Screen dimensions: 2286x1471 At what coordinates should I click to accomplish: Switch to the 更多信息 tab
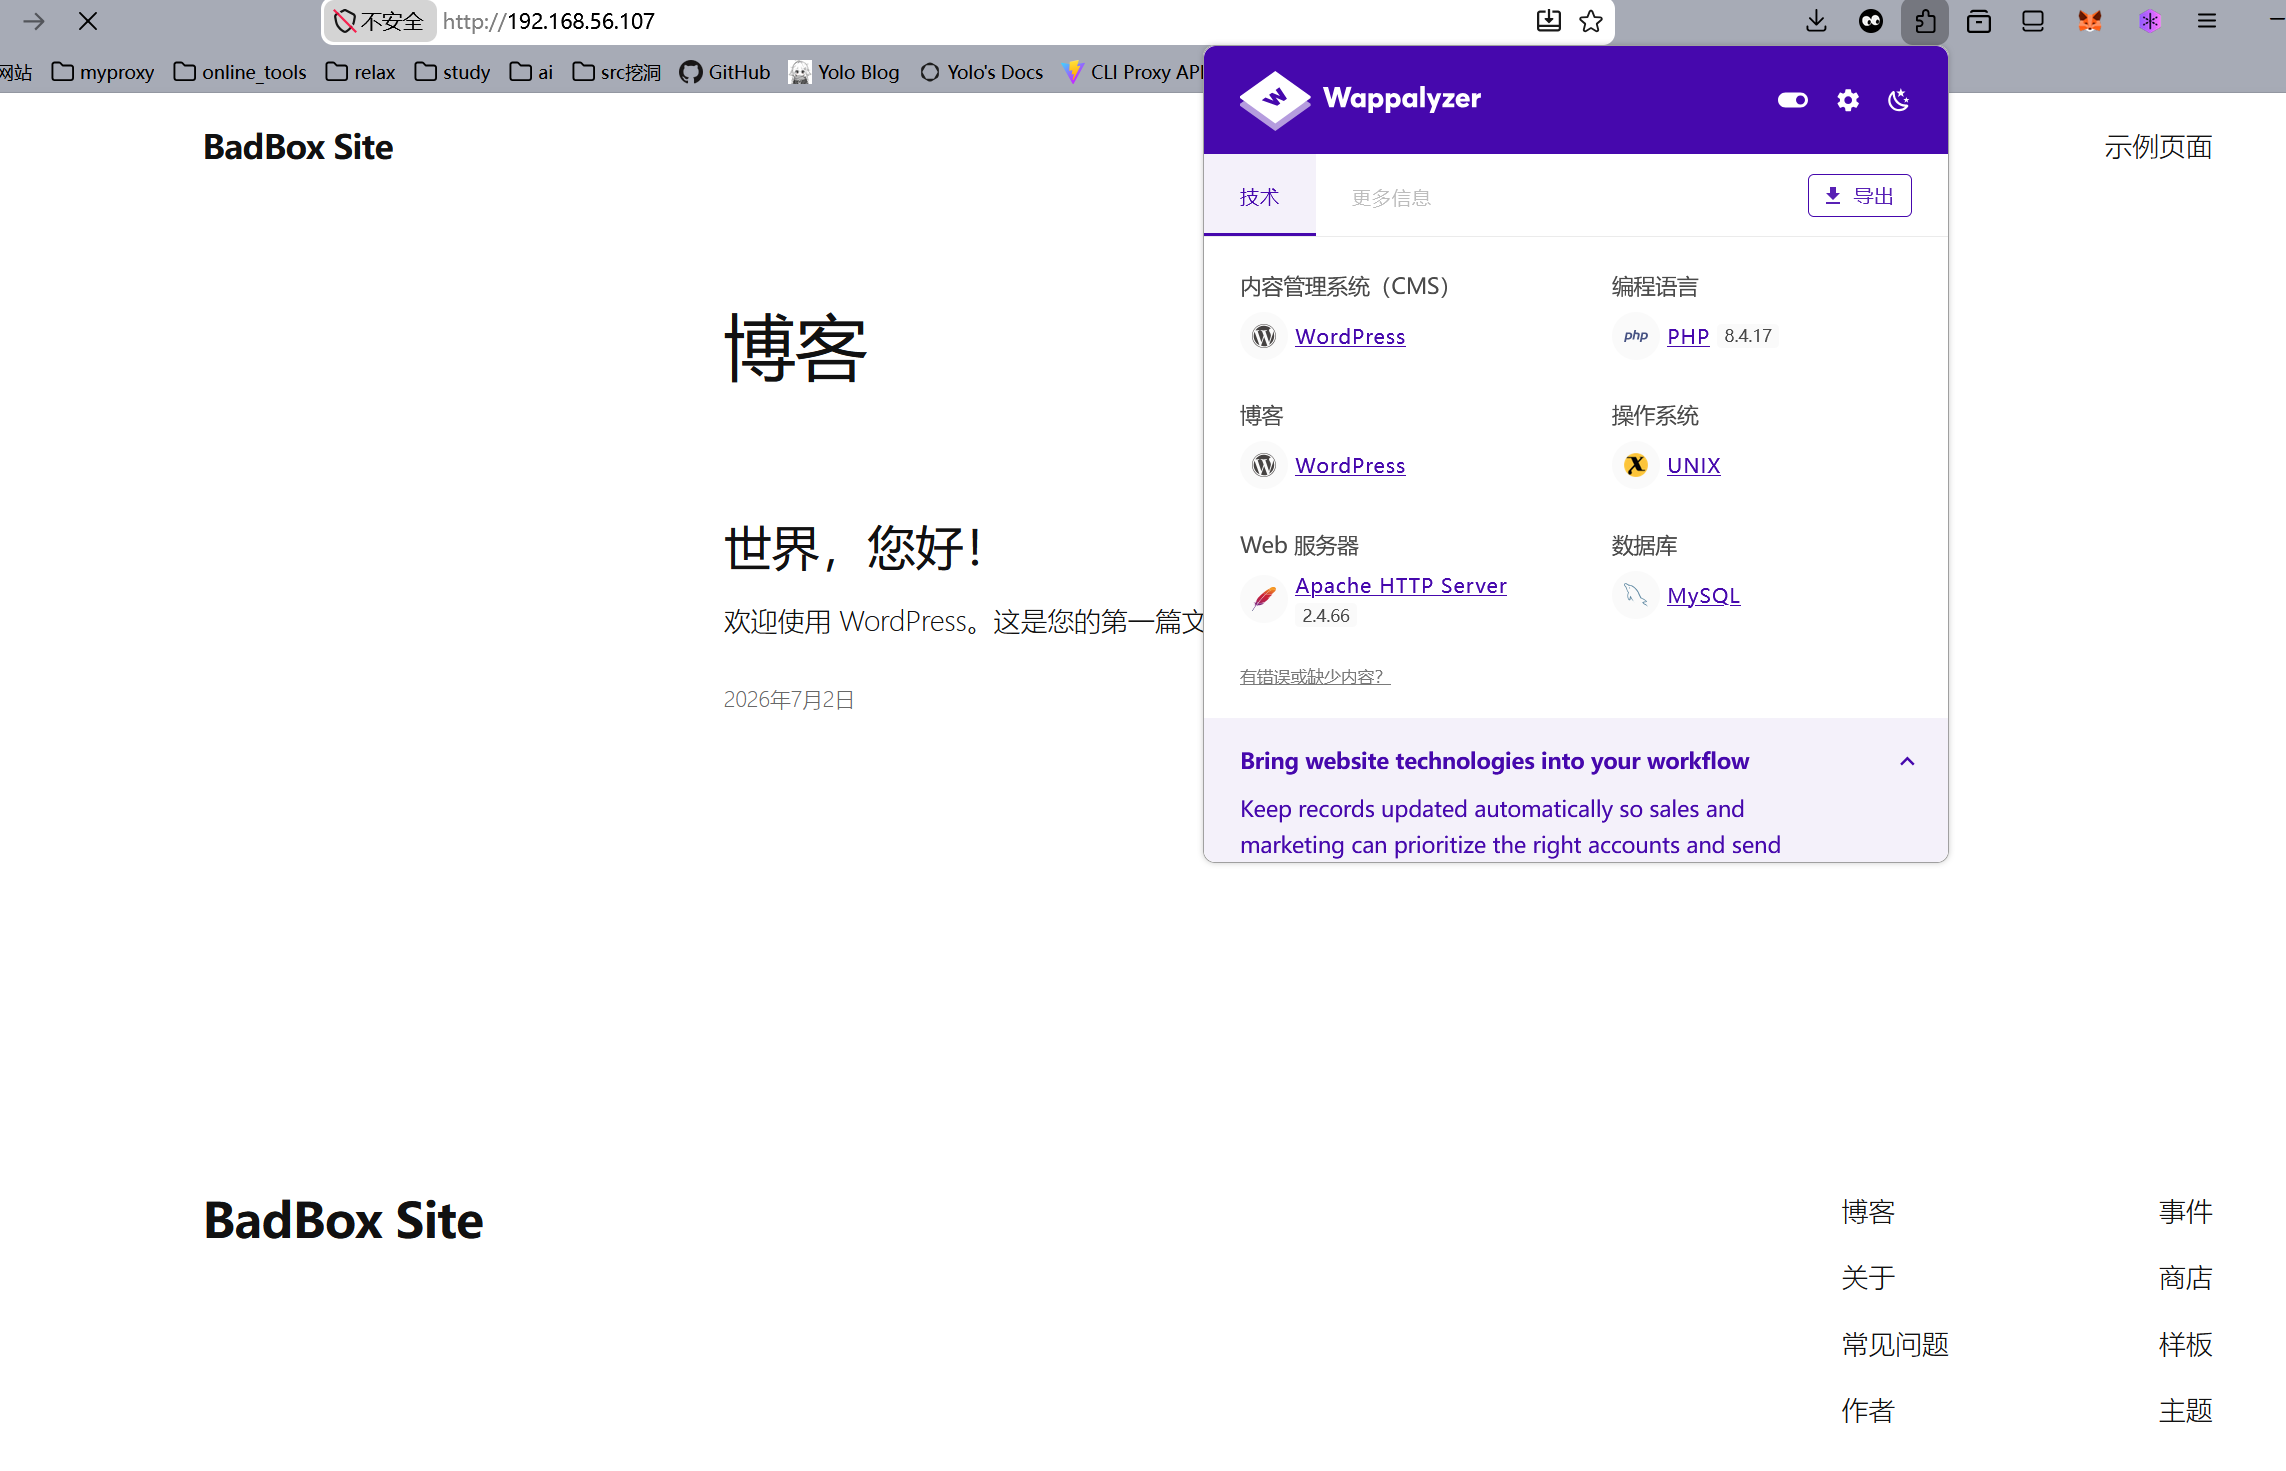(x=1390, y=197)
